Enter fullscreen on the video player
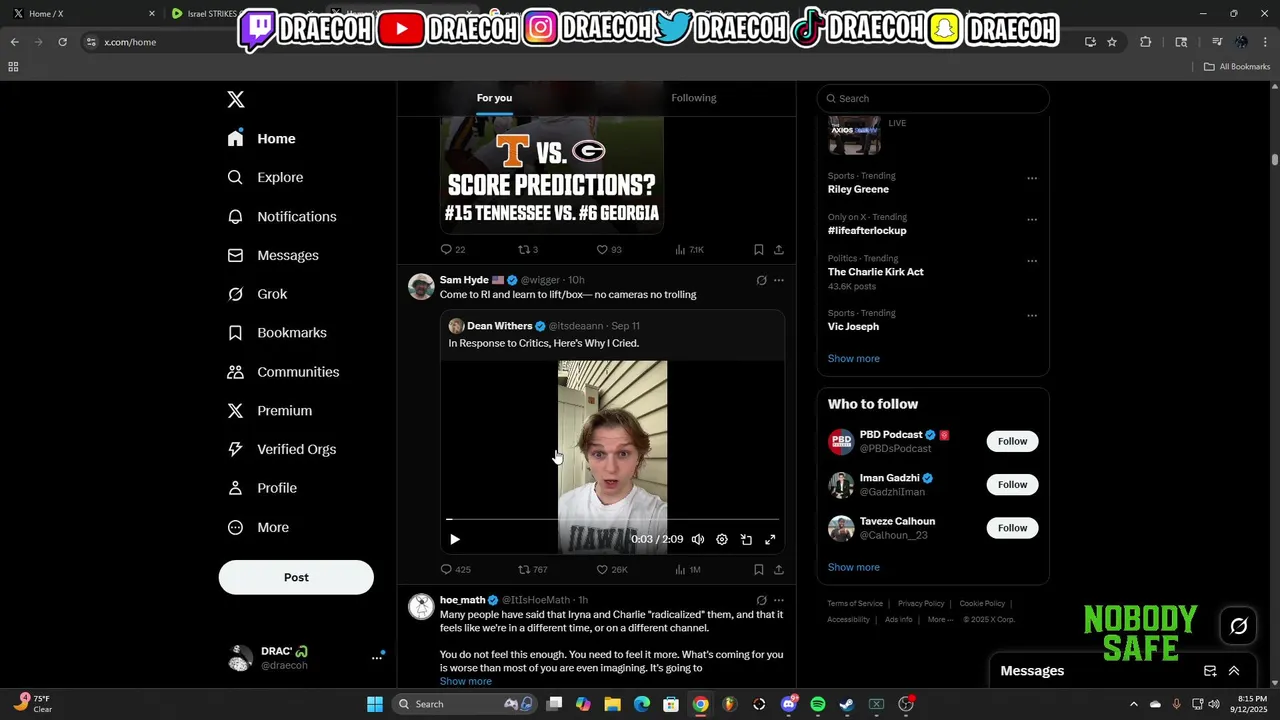Image resolution: width=1280 pixels, height=720 pixels. click(x=770, y=539)
